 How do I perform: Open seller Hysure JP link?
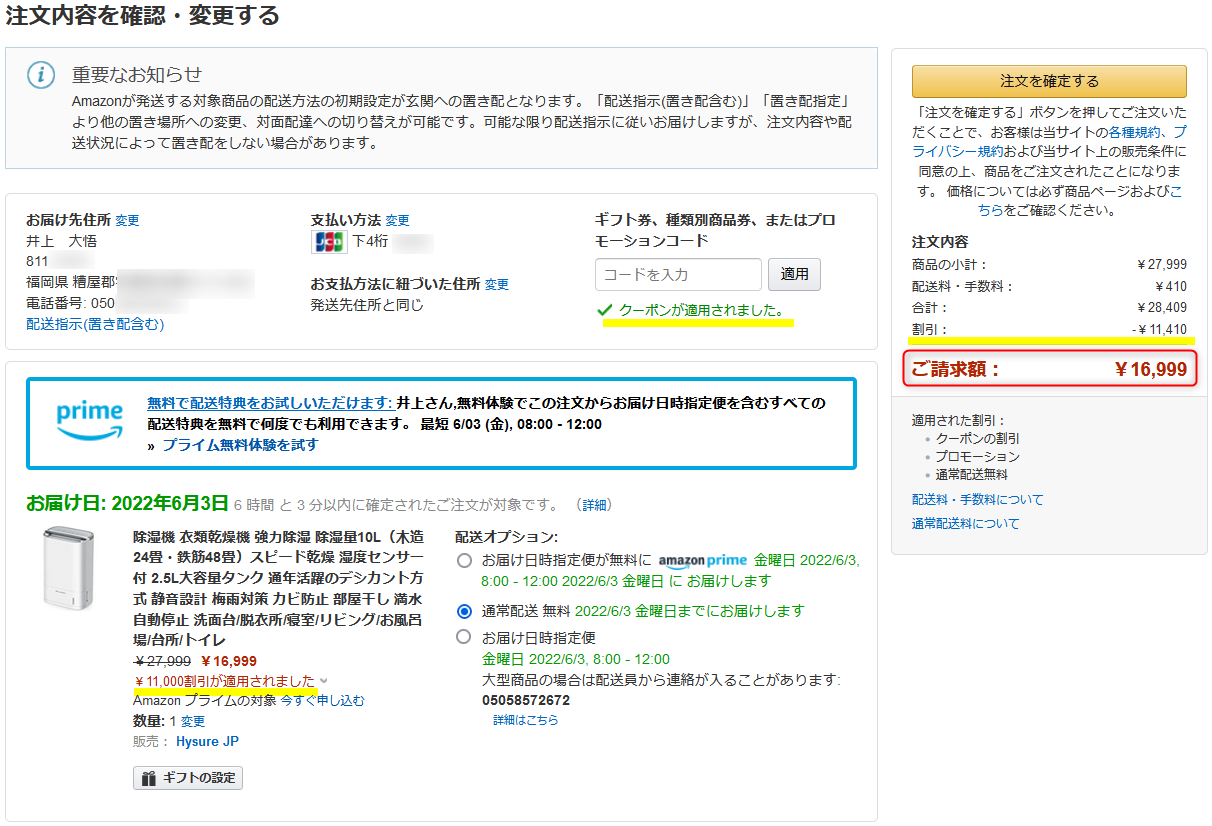tap(207, 741)
